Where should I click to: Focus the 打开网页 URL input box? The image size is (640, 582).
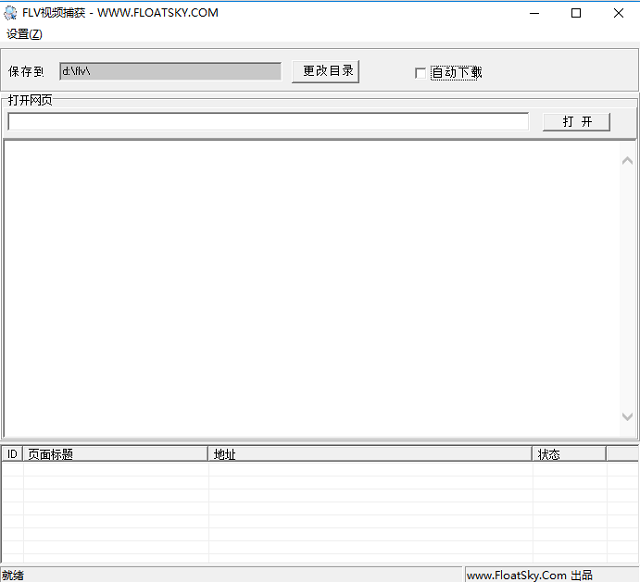click(x=268, y=122)
